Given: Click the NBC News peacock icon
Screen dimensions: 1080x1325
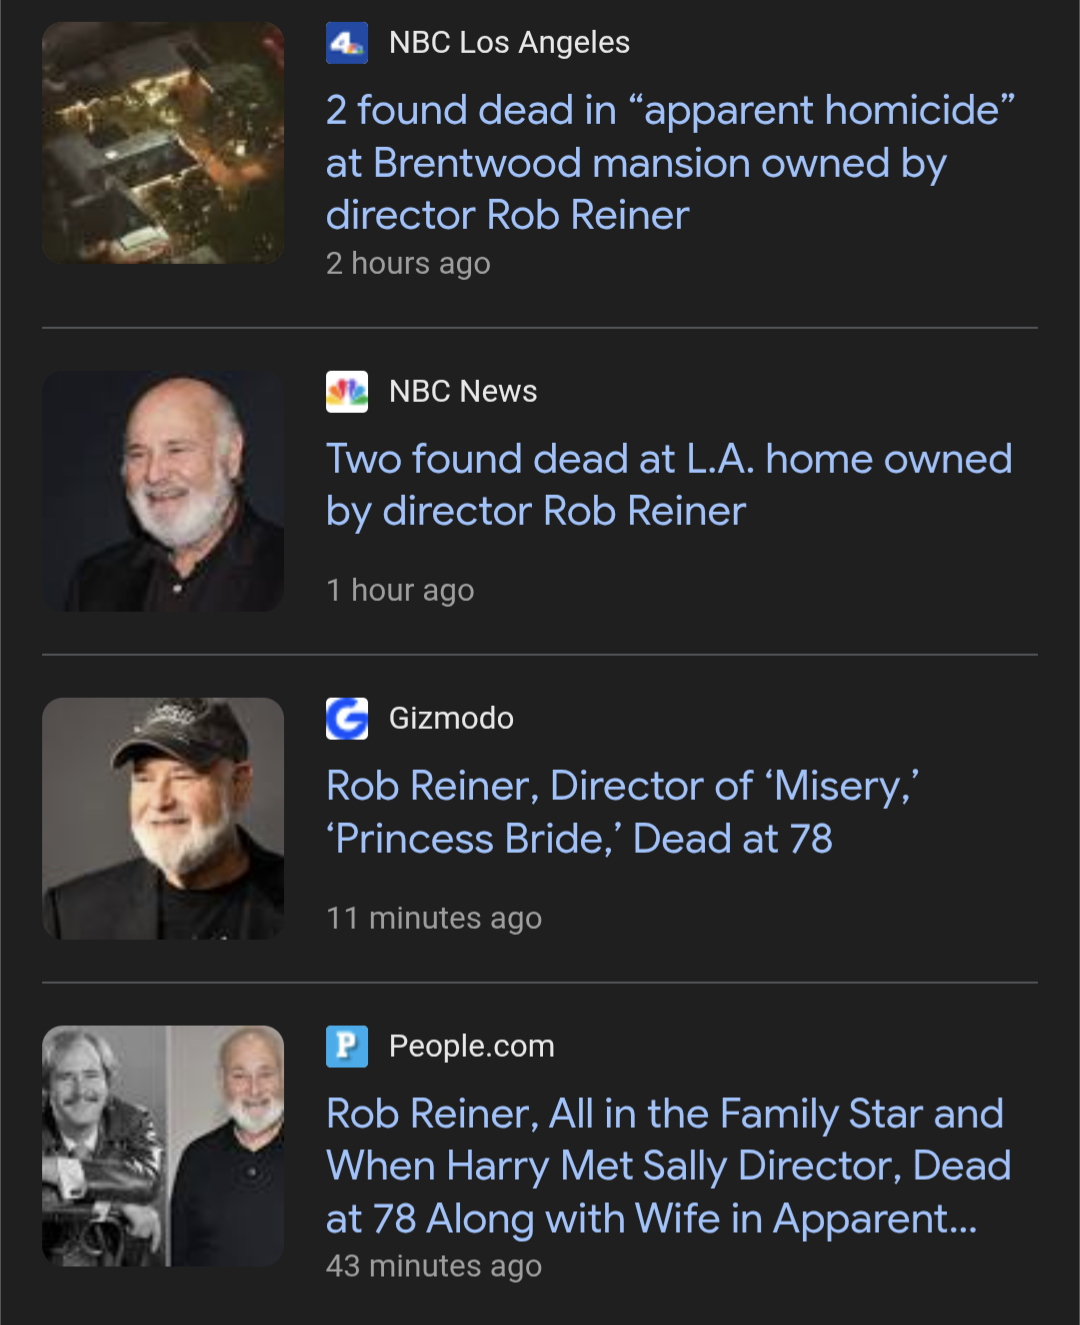Looking at the screenshot, I should [347, 391].
